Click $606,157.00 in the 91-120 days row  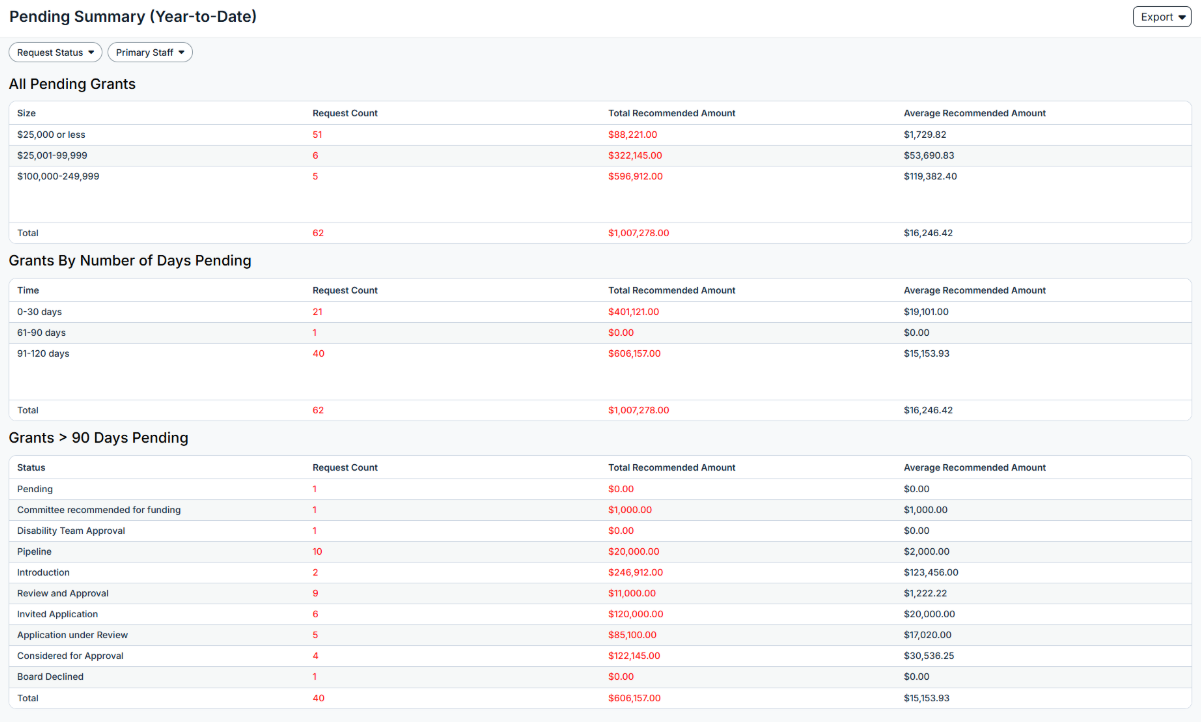tap(634, 354)
